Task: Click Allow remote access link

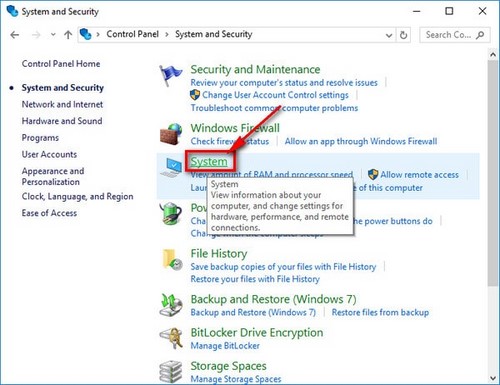Action: coord(420,175)
